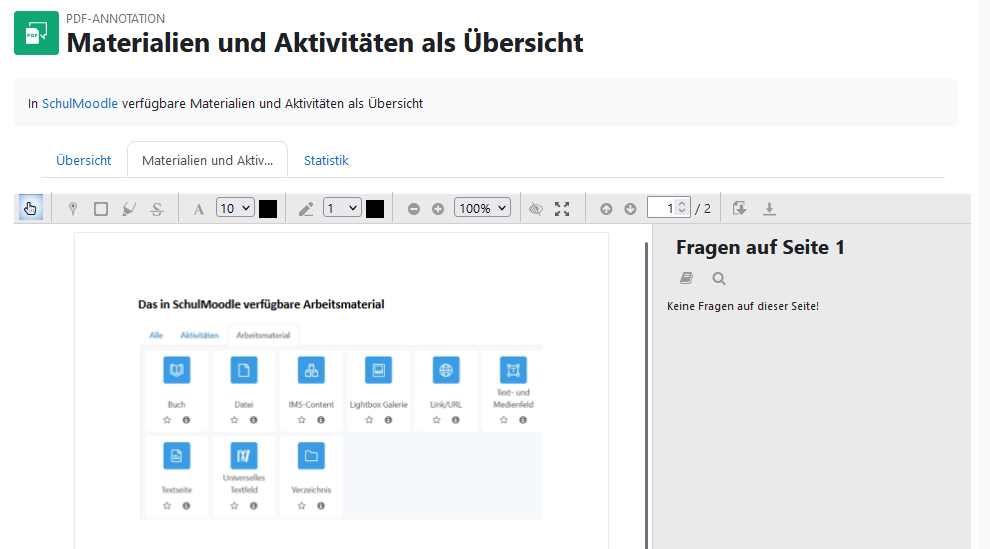Click 'Keine Fragen auf dieser Seite!' text
990x549 pixels.
pos(742,306)
